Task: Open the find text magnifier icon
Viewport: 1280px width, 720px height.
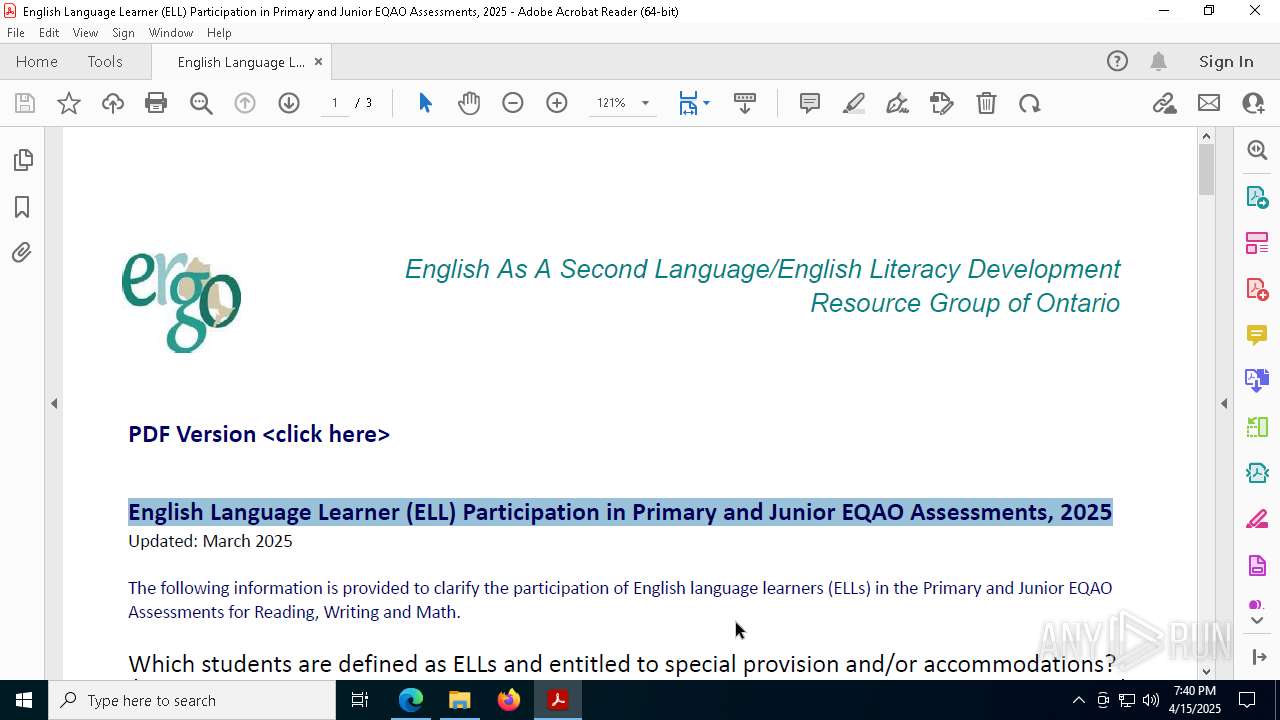Action: (201, 103)
